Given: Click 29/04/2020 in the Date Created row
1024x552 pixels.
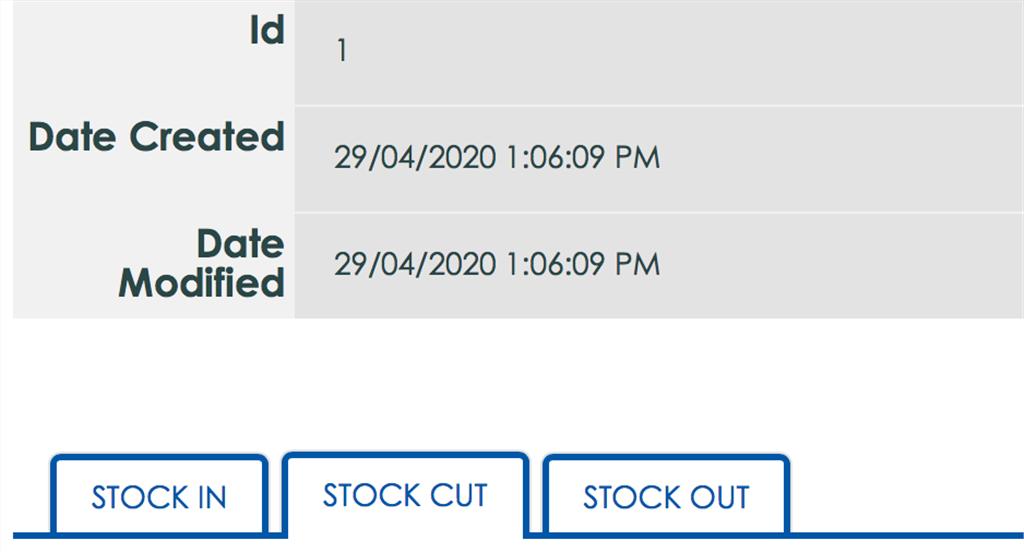Looking at the screenshot, I should [415, 158].
